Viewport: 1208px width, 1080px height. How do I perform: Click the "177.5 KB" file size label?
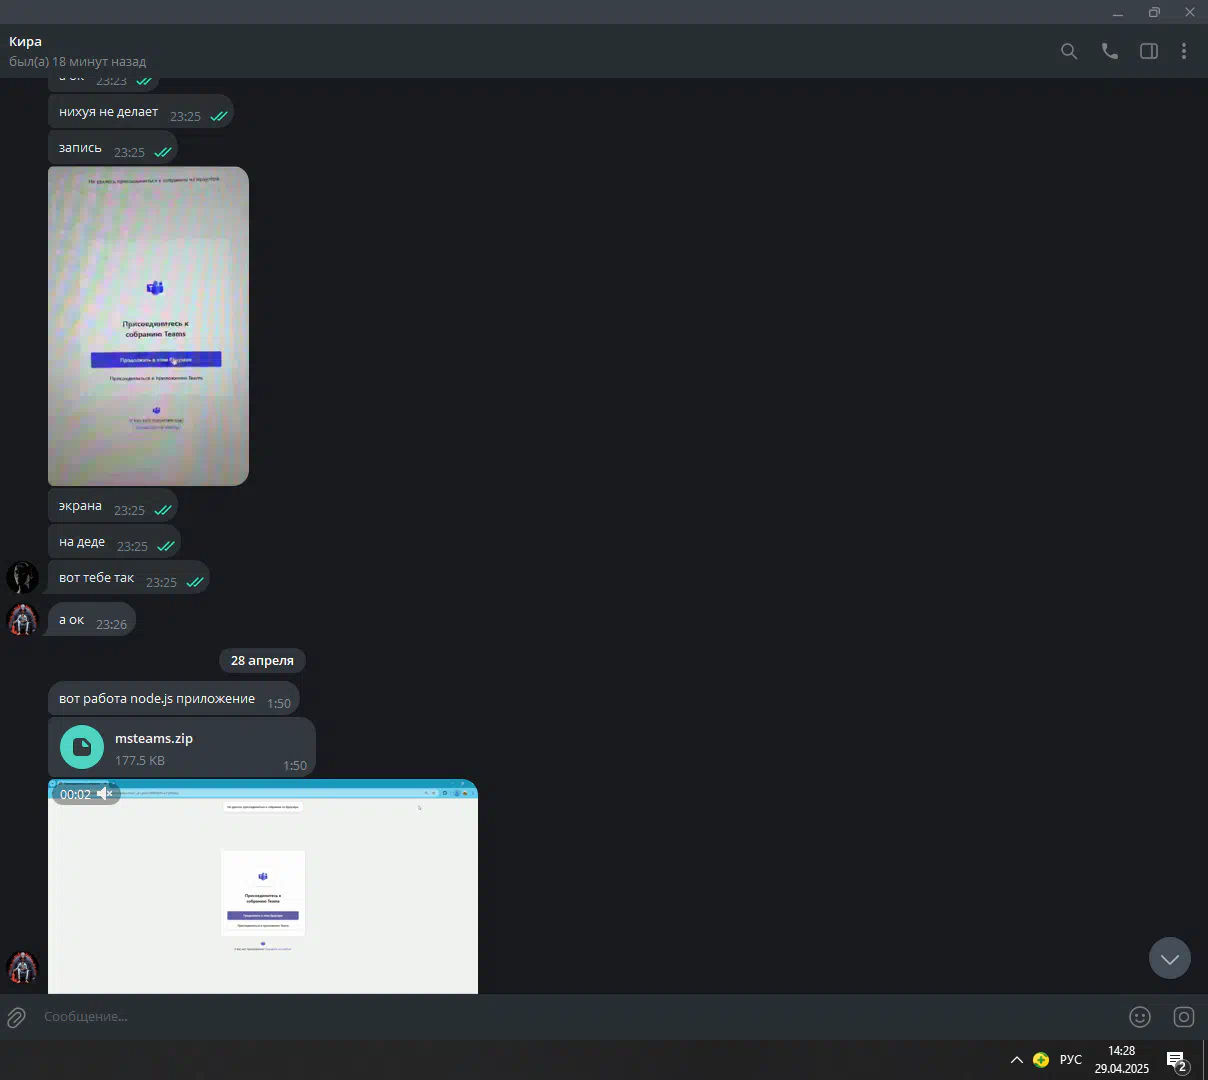click(x=140, y=761)
